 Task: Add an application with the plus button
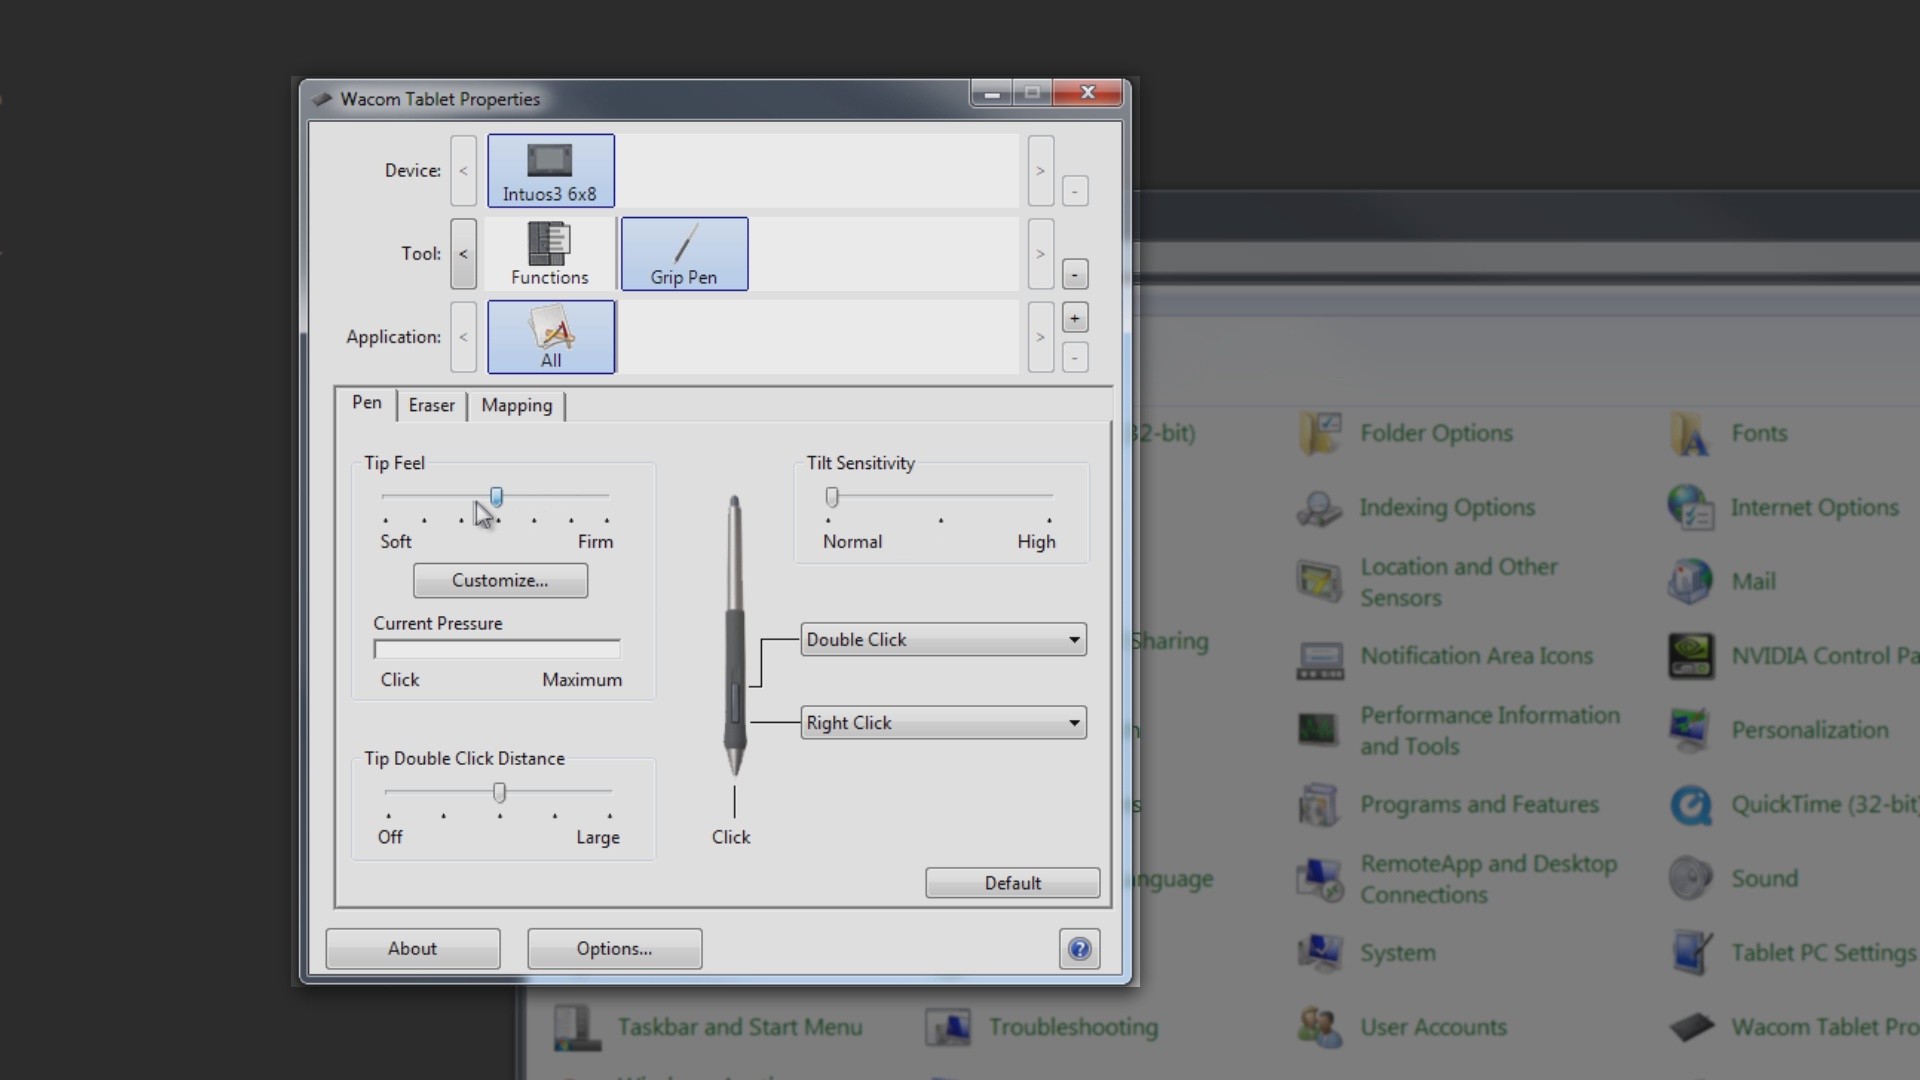(x=1075, y=319)
